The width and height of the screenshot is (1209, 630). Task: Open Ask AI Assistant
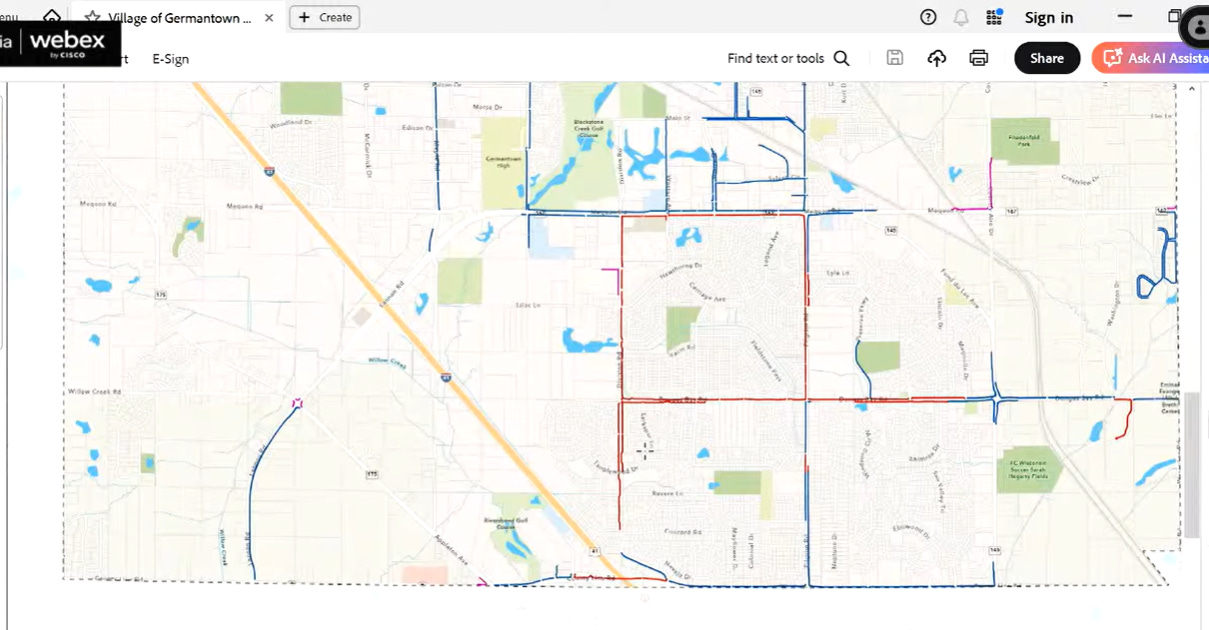tap(1150, 58)
